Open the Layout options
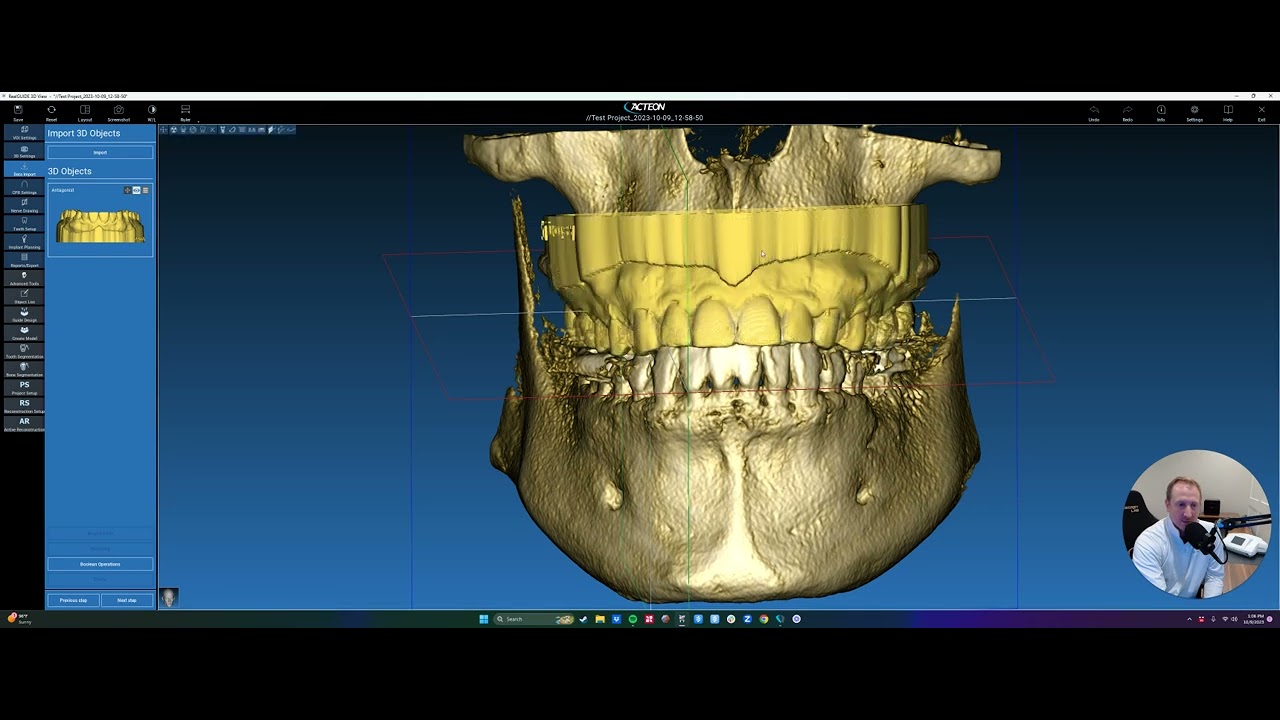Image resolution: width=1280 pixels, height=720 pixels. (85, 112)
